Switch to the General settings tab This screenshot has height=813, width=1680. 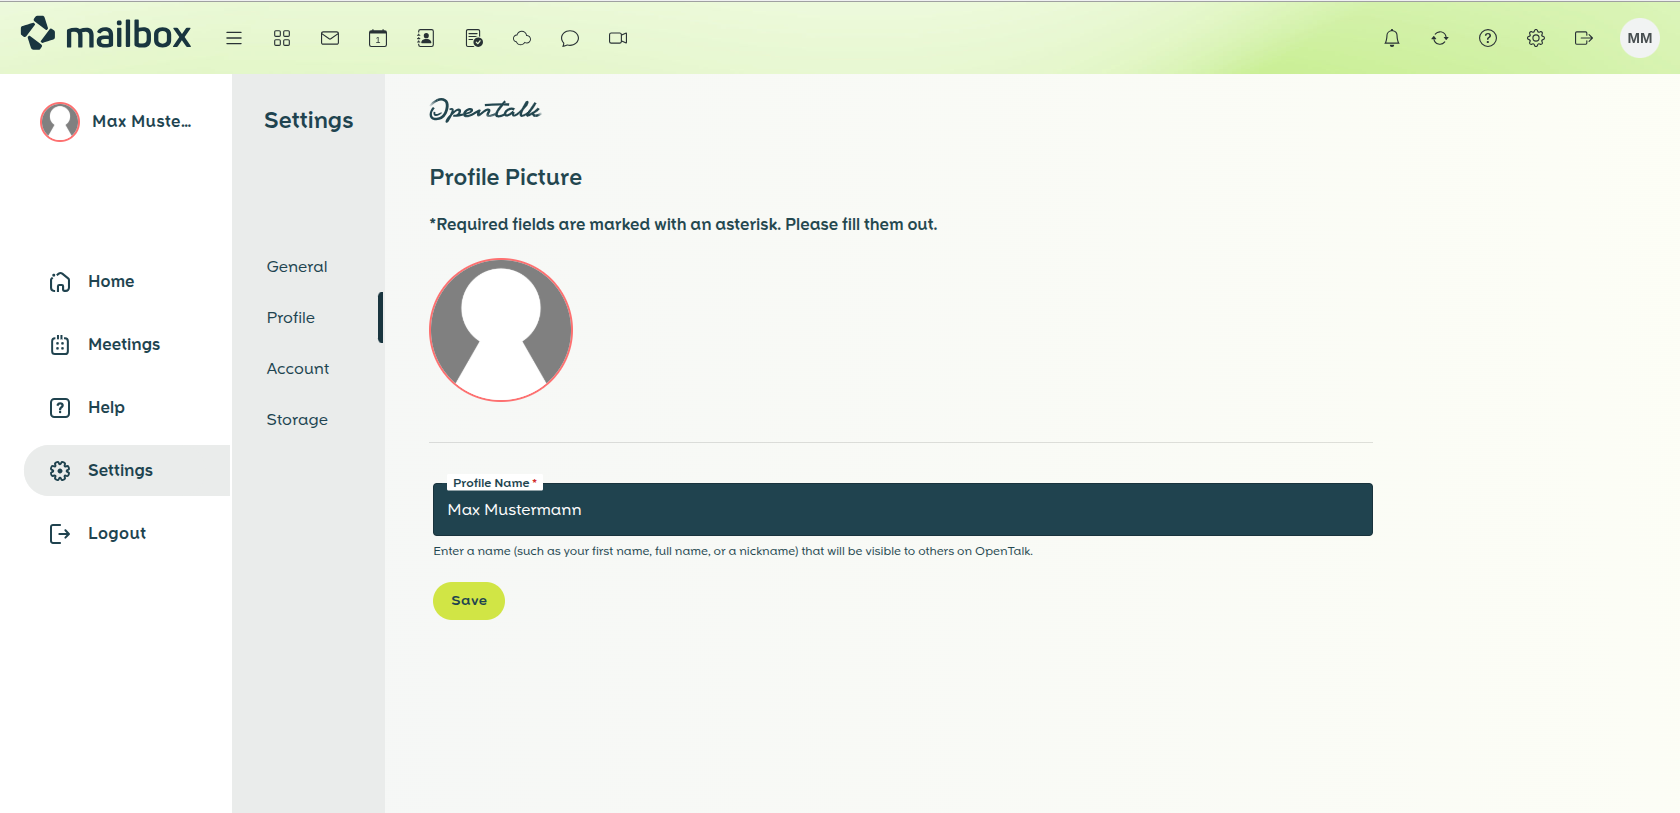[297, 267]
